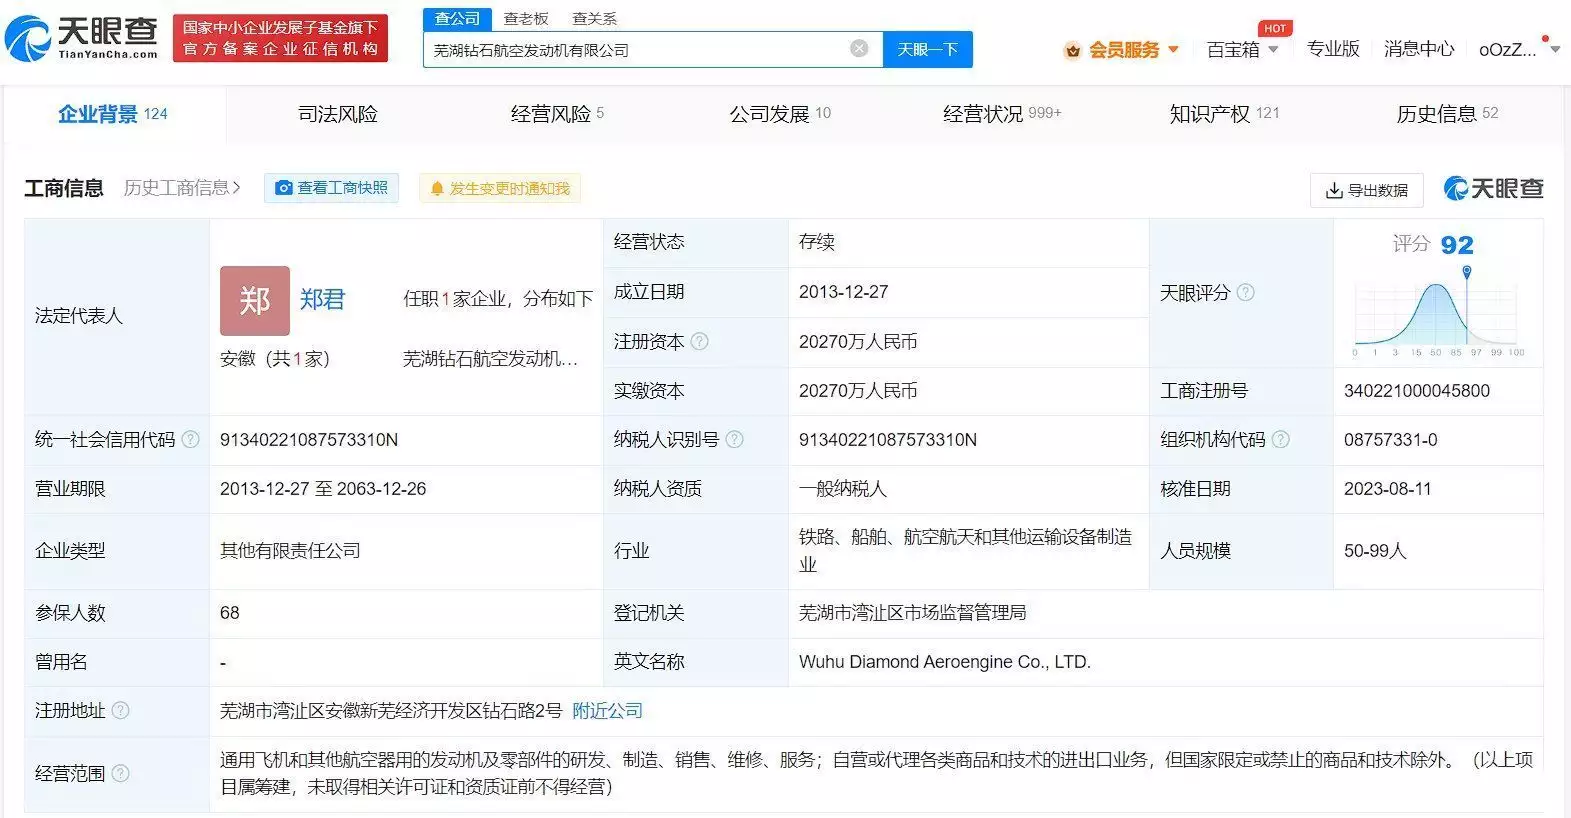This screenshot has height=818, width=1571.
Task: Open the 郑君 legal representative link
Action: (322, 300)
